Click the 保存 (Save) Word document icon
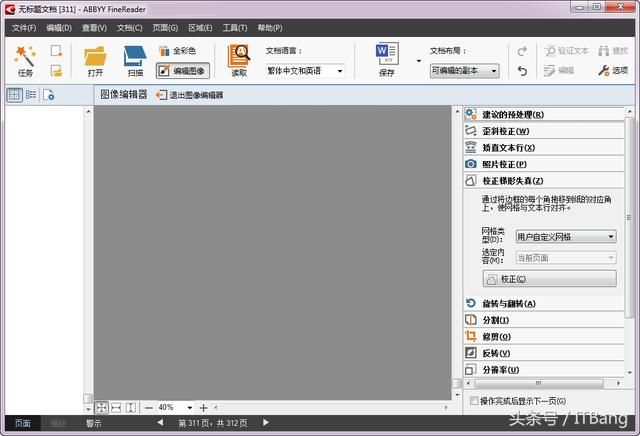Viewport: 640px width, 436px height. pos(387,60)
